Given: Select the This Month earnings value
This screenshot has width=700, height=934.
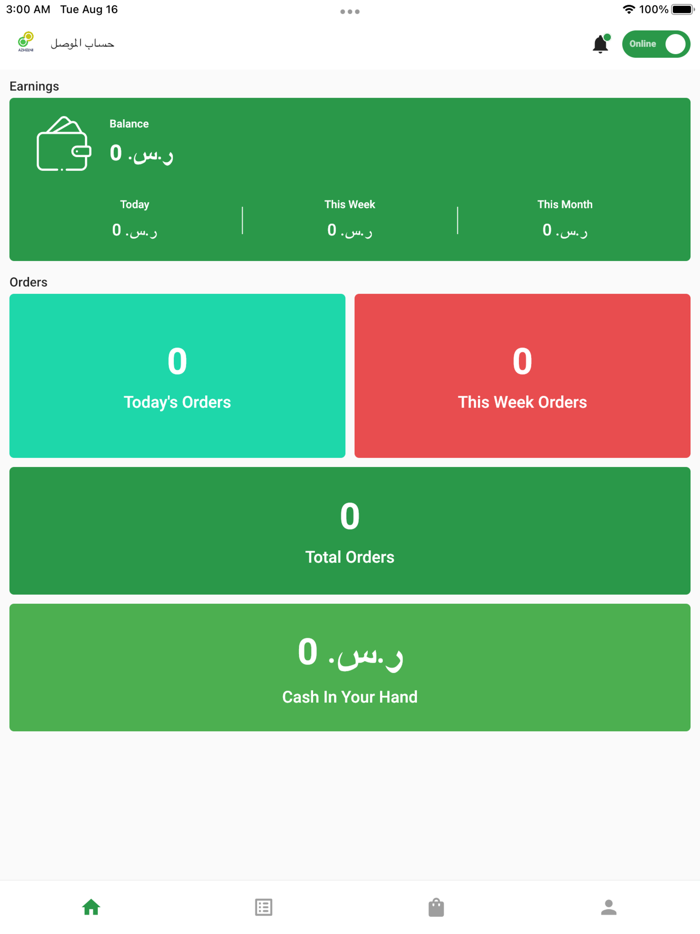Looking at the screenshot, I should tap(564, 229).
